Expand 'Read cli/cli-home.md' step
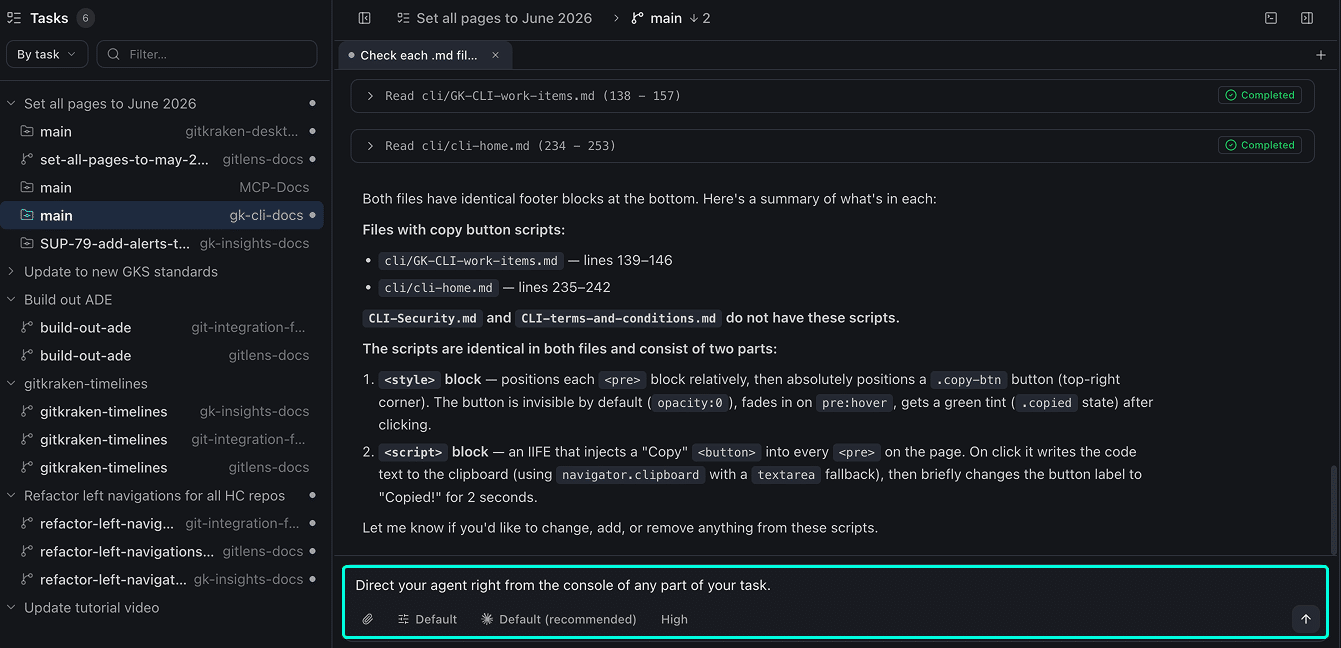Image resolution: width=1341 pixels, height=648 pixels. click(x=370, y=146)
